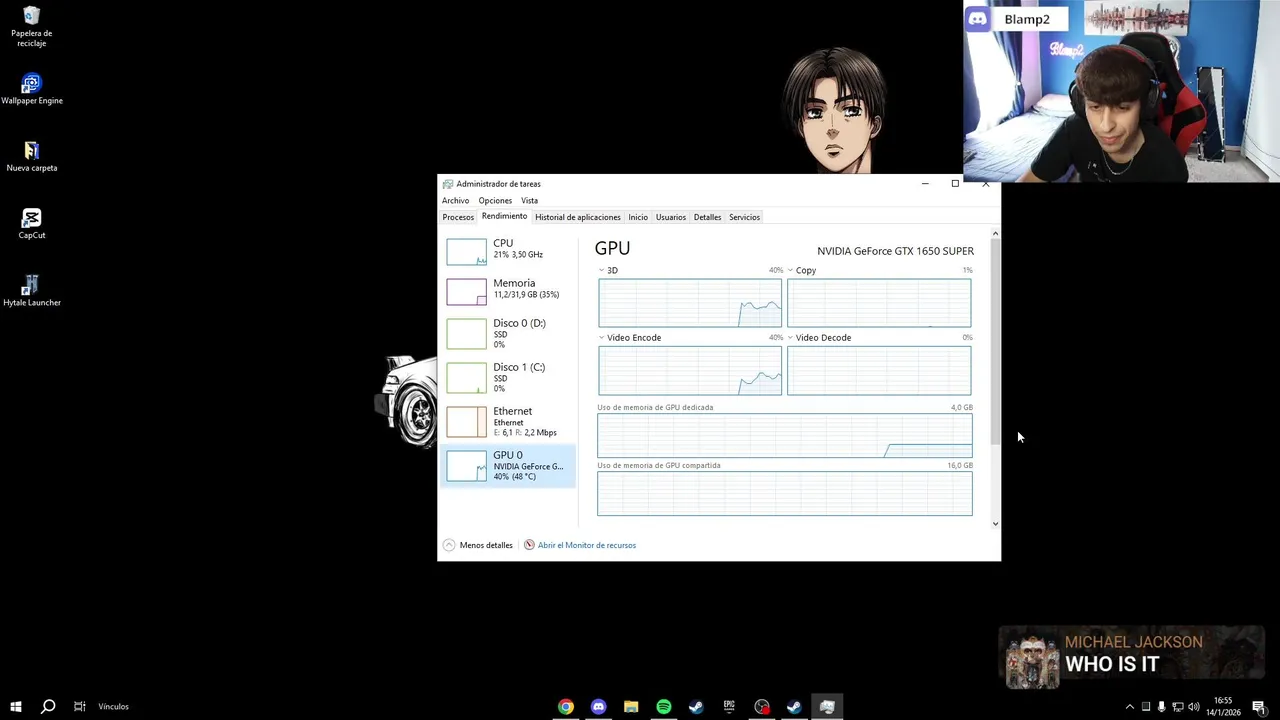Image resolution: width=1280 pixels, height=720 pixels.
Task: Minimize the Administrador de tareas window
Action: 925,183
